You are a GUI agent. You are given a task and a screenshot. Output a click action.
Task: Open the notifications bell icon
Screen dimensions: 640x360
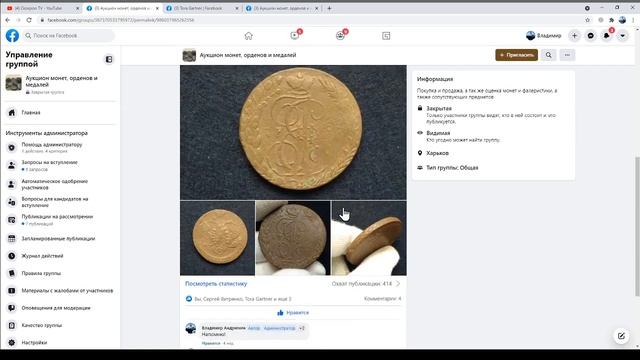(x=607, y=36)
